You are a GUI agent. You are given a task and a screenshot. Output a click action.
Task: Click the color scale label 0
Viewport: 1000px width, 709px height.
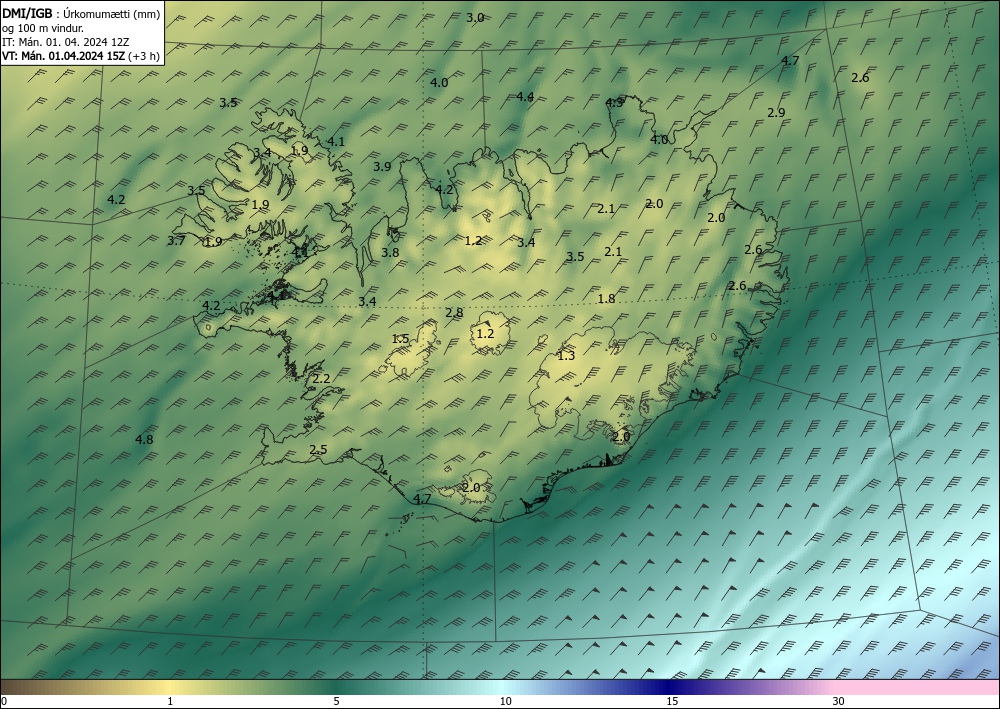click(x=4, y=702)
